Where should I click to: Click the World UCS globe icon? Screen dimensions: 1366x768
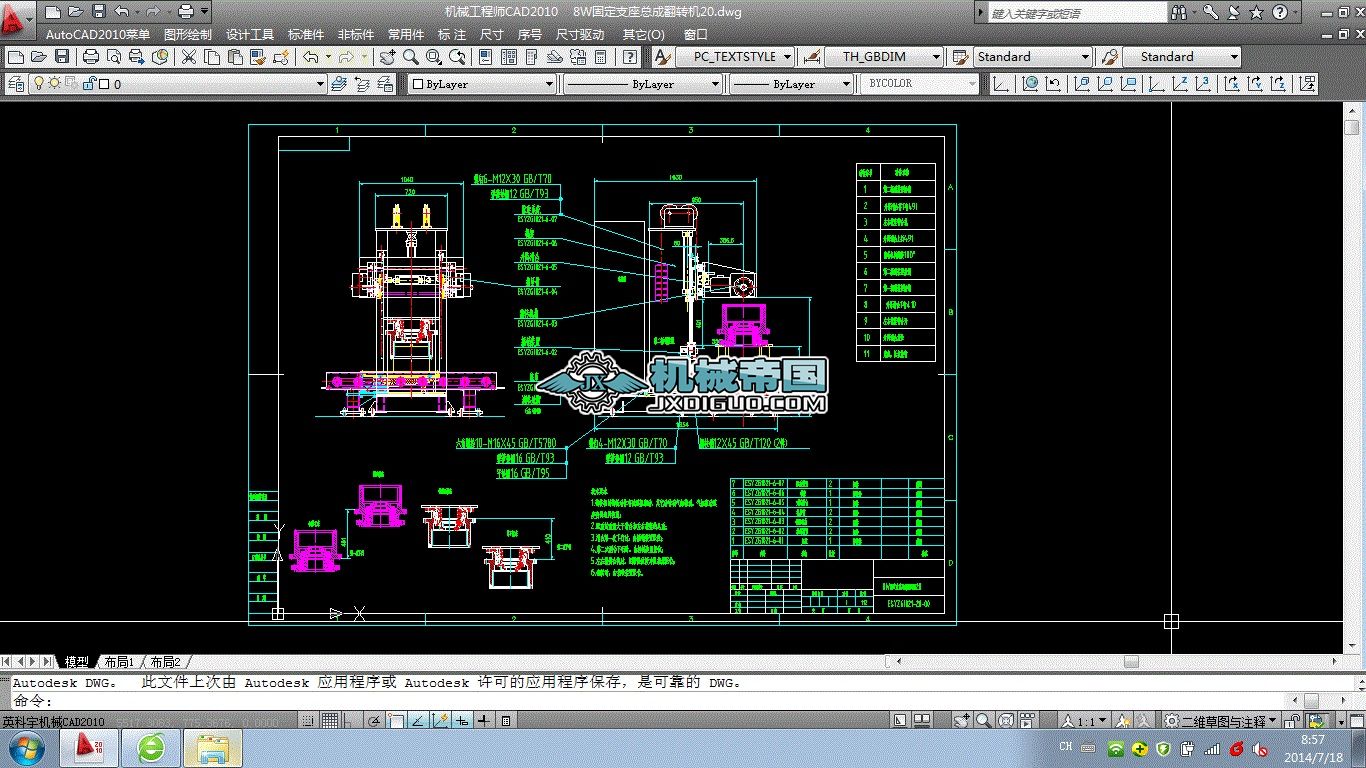pos(1029,84)
